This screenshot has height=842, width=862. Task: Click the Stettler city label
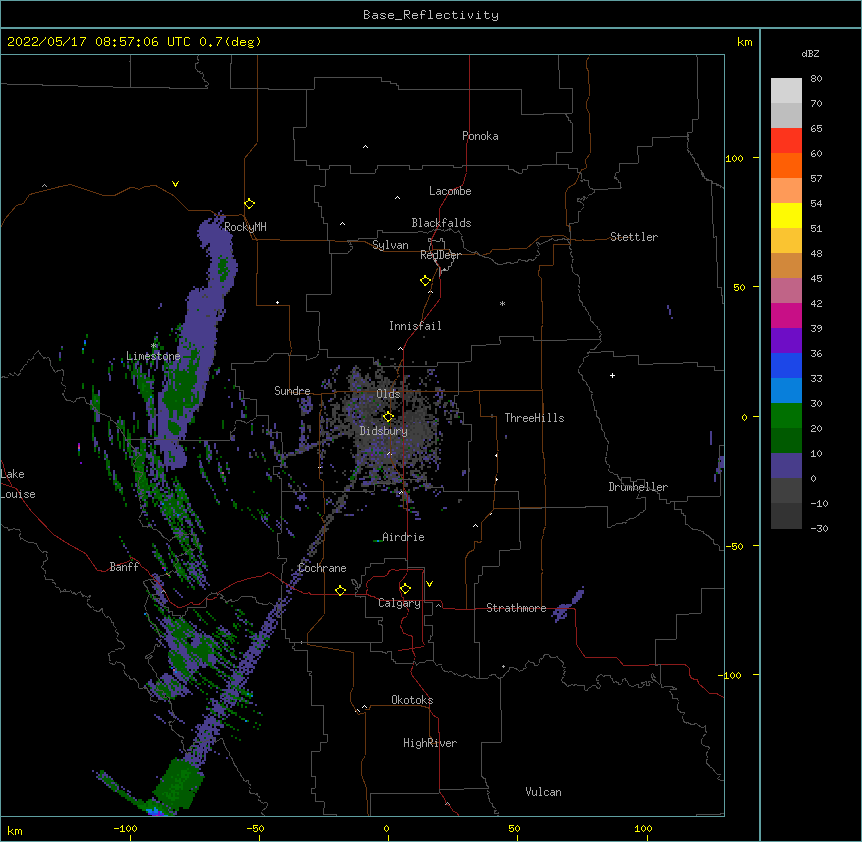[x=634, y=237]
